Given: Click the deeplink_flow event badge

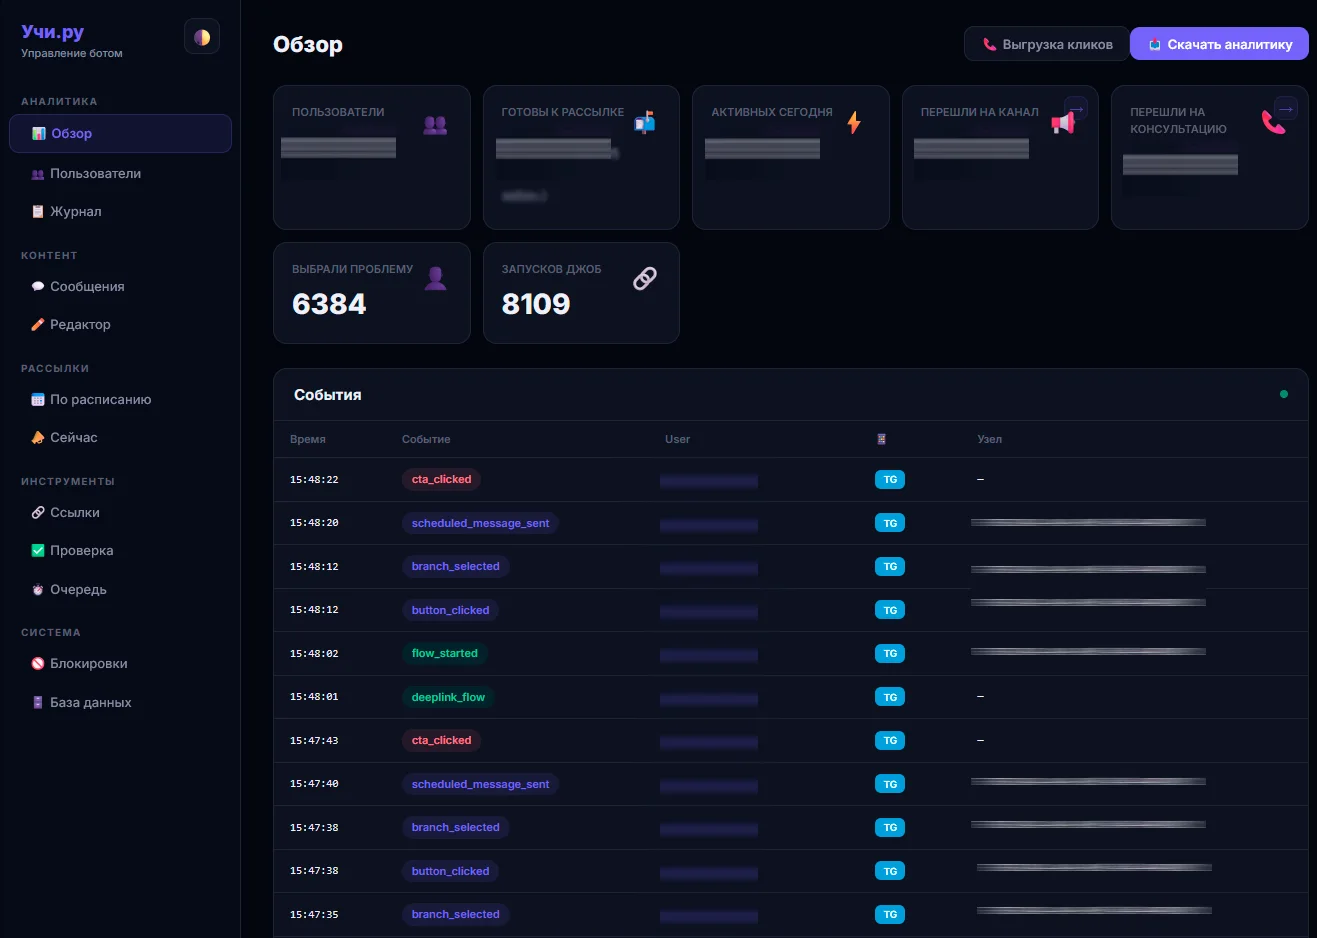Looking at the screenshot, I should point(448,697).
